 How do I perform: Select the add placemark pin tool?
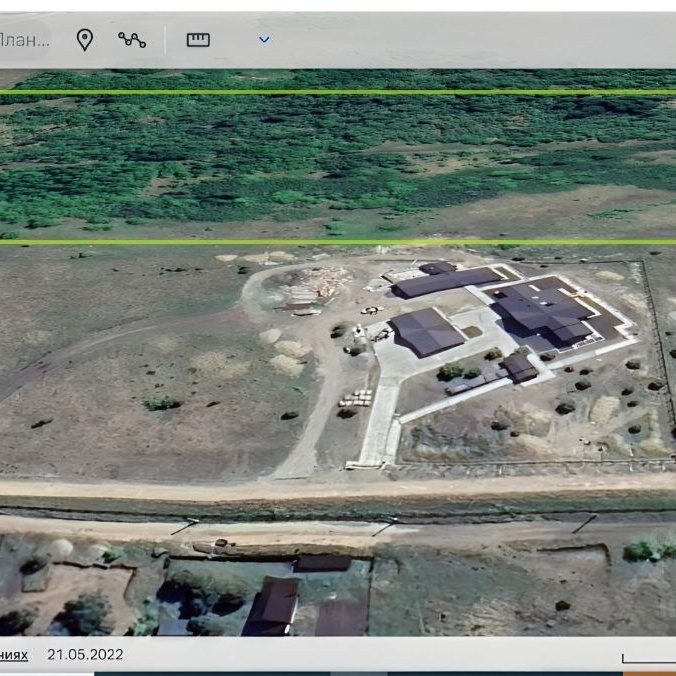point(85,40)
